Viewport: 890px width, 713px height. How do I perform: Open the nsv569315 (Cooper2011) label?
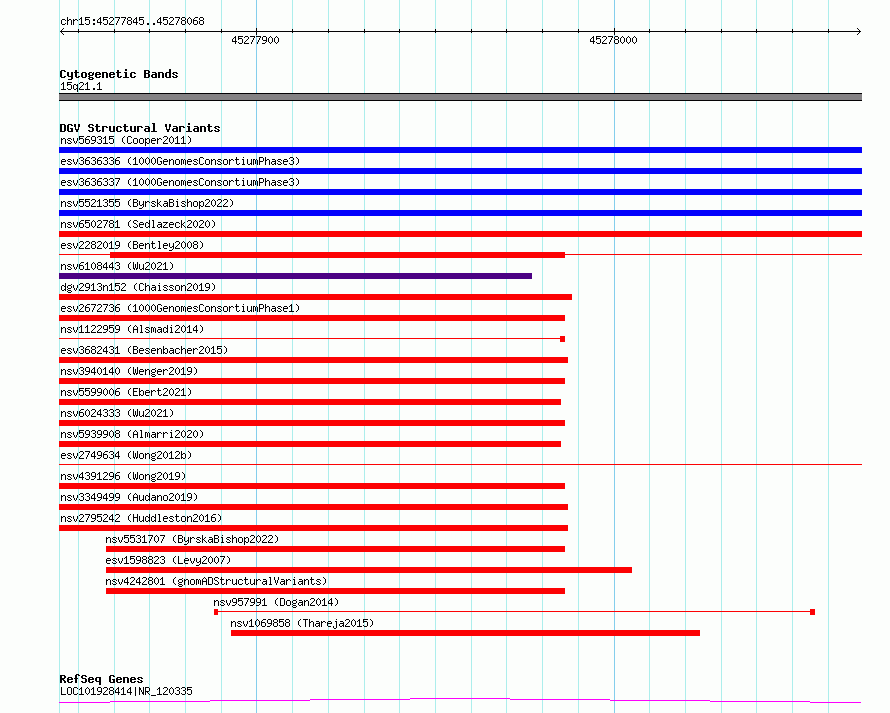pyautogui.click(x=126, y=140)
